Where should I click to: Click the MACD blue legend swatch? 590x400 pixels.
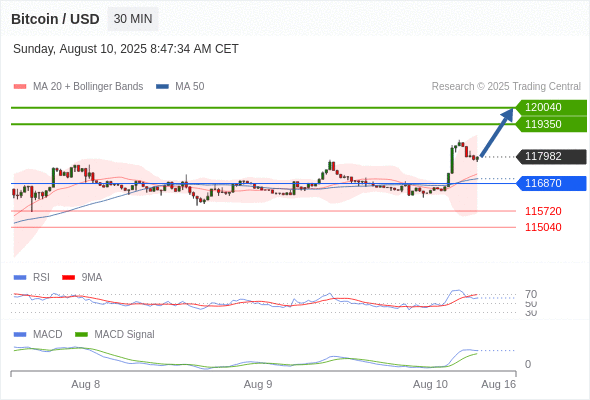[x=20, y=335]
